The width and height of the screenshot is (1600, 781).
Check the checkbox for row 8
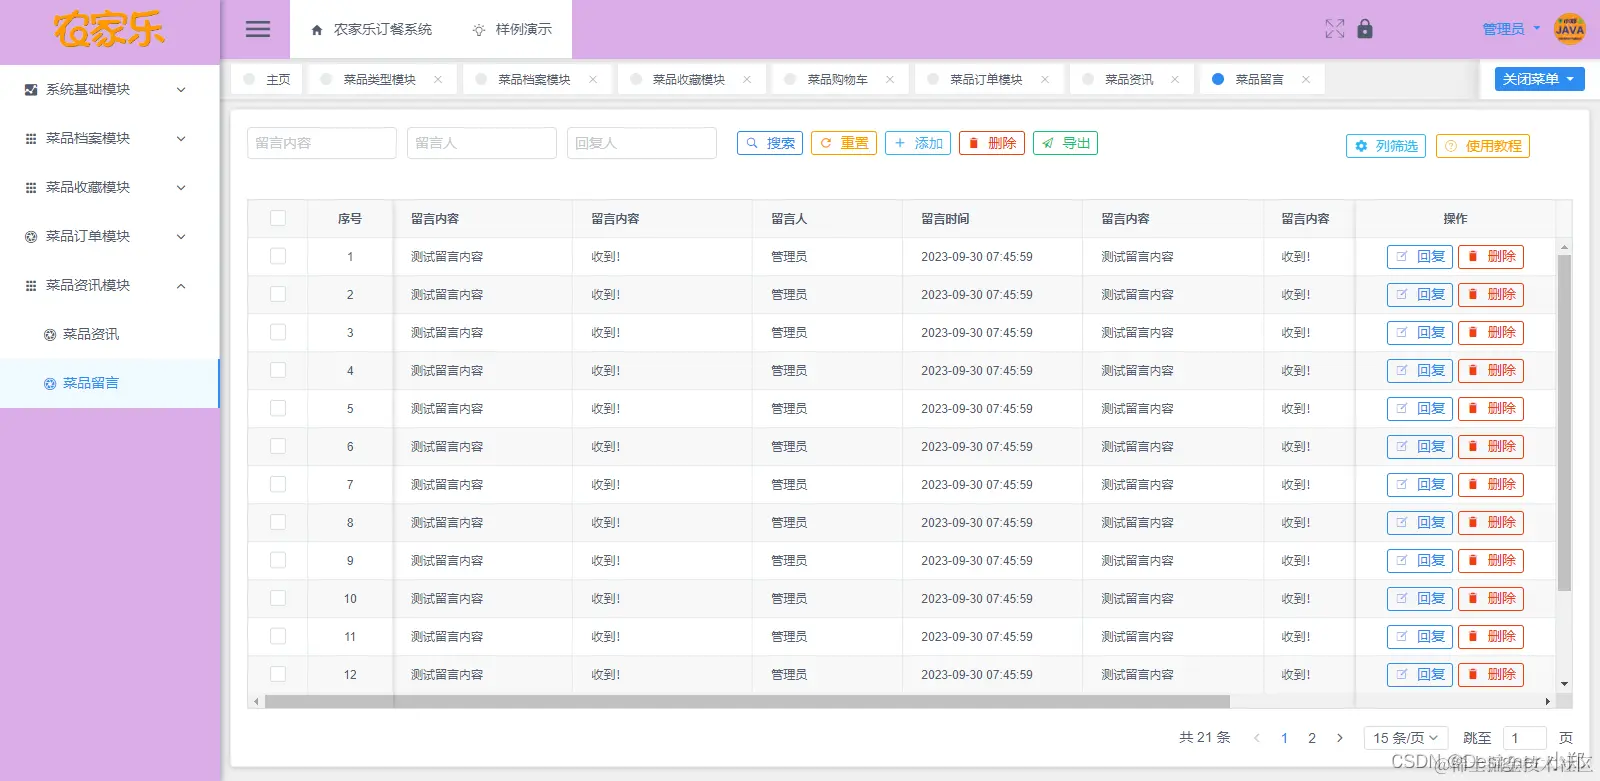point(278,522)
